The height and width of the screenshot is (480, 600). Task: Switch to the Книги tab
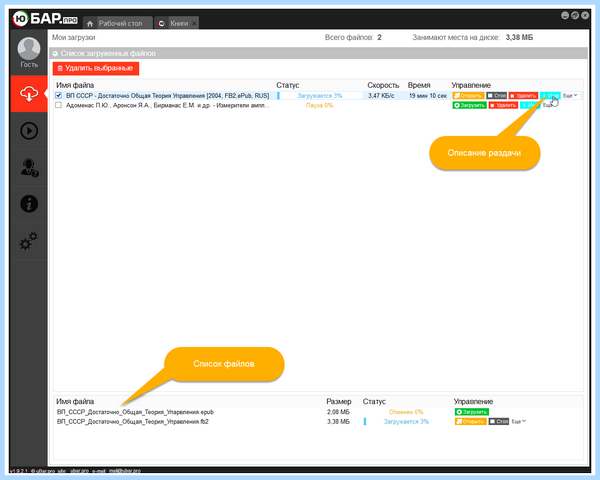pyautogui.click(x=176, y=23)
